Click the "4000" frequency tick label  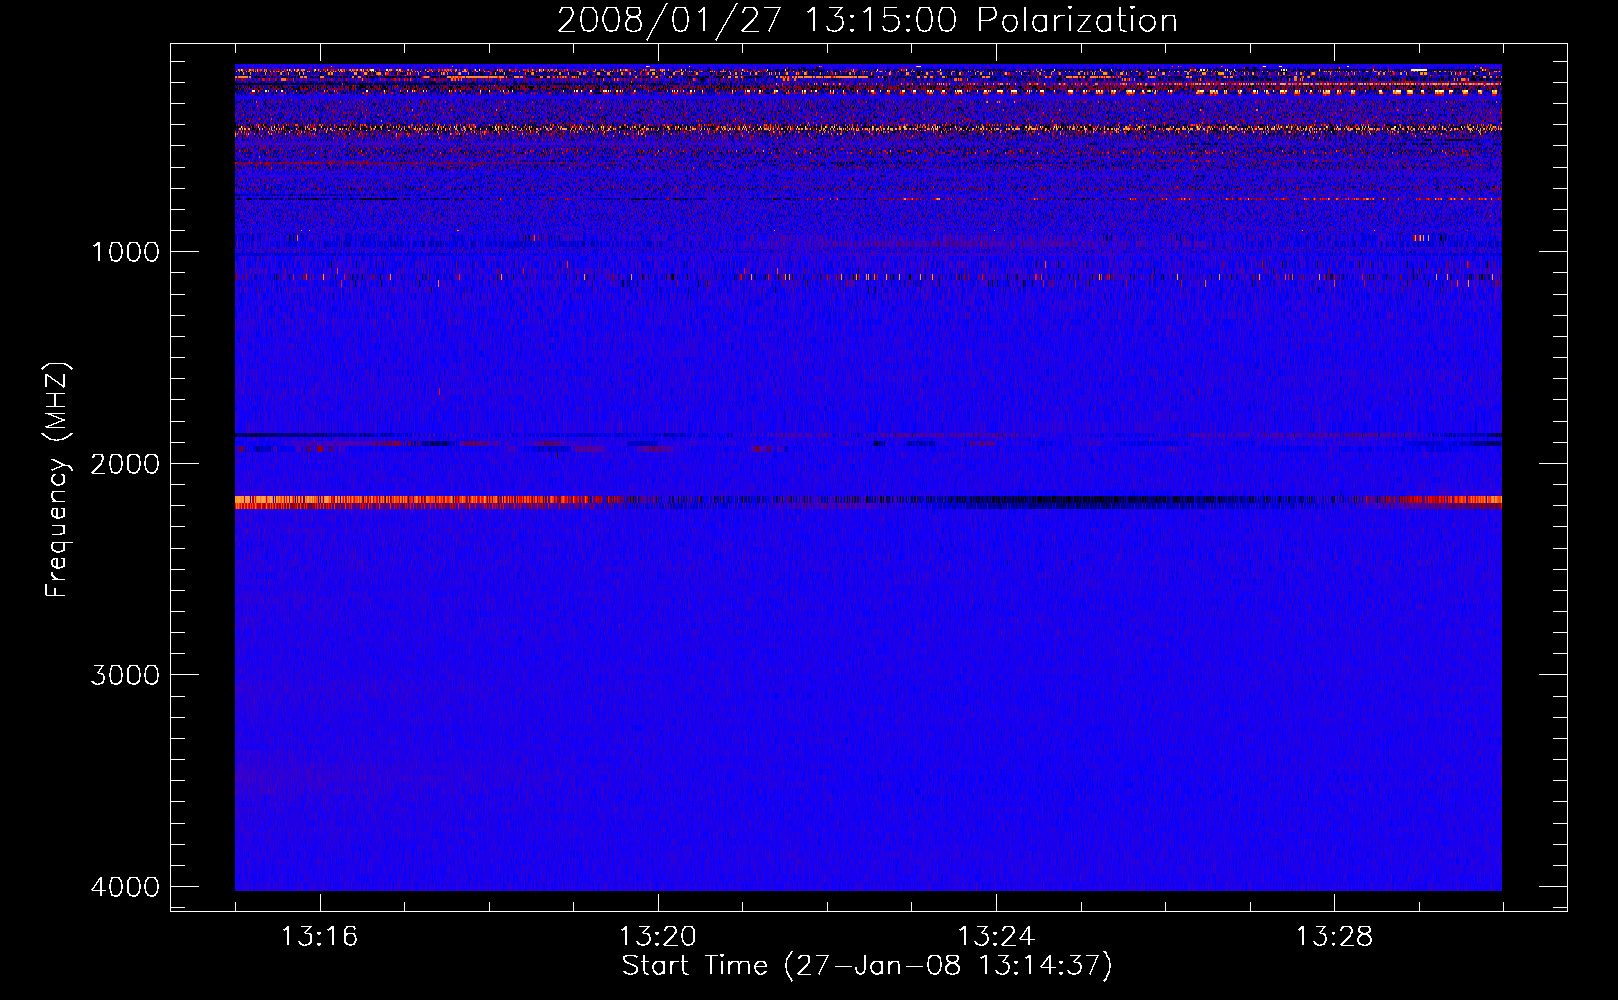coord(126,887)
